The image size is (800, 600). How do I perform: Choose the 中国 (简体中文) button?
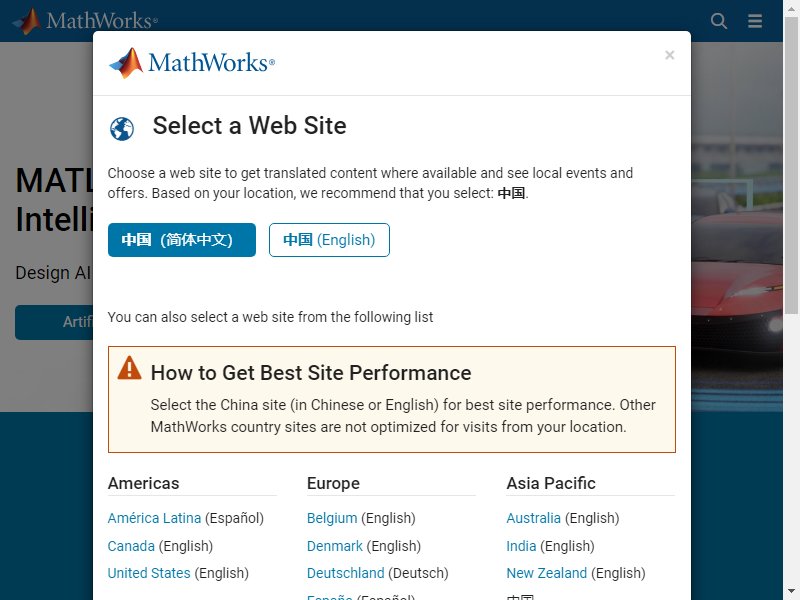tap(182, 240)
